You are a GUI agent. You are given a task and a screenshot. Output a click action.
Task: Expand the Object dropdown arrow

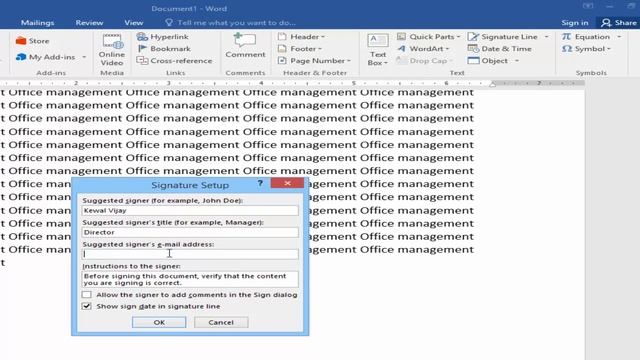(x=517, y=60)
